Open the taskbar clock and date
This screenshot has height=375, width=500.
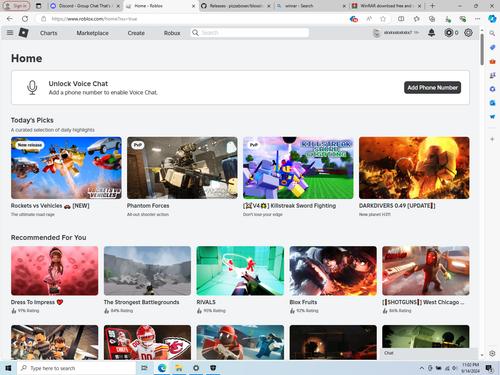click(470, 368)
